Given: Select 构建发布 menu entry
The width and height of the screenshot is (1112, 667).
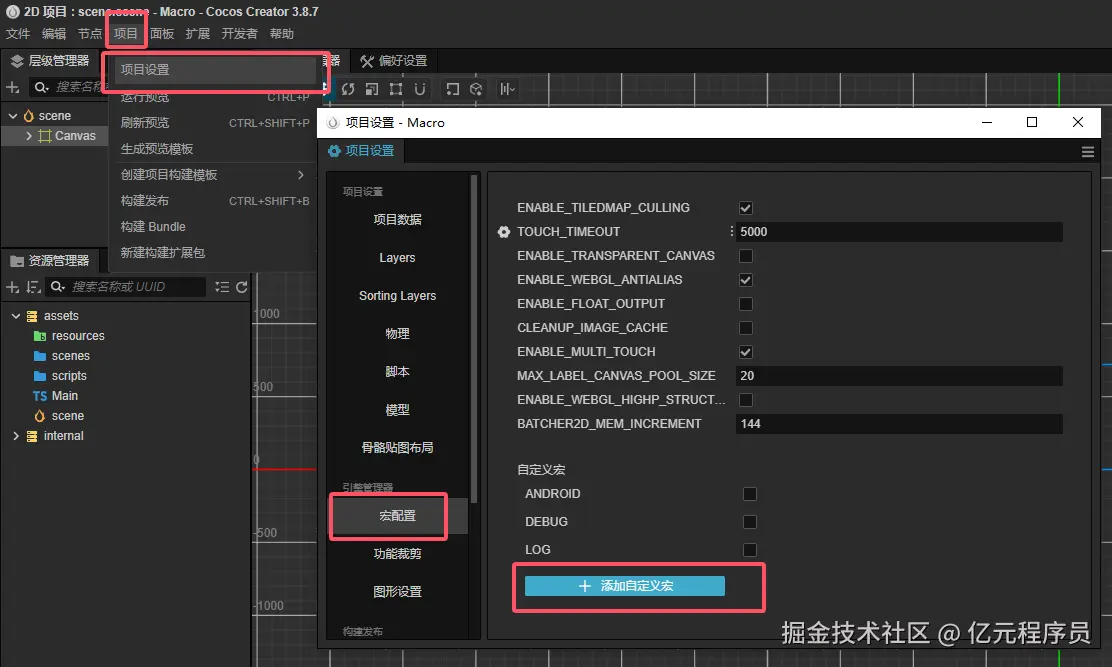Looking at the screenshot, I should [x=214, y=201].
